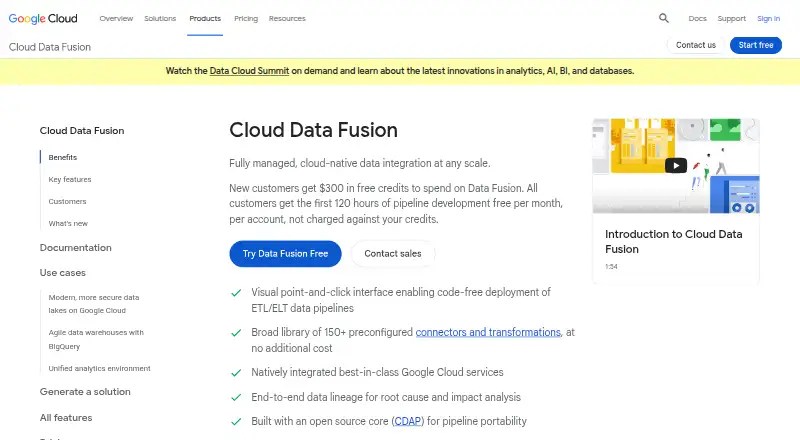Click the Fully managed, cloud-native tagline text
This screenshot has height=440, width=800.
pos(360,163)
